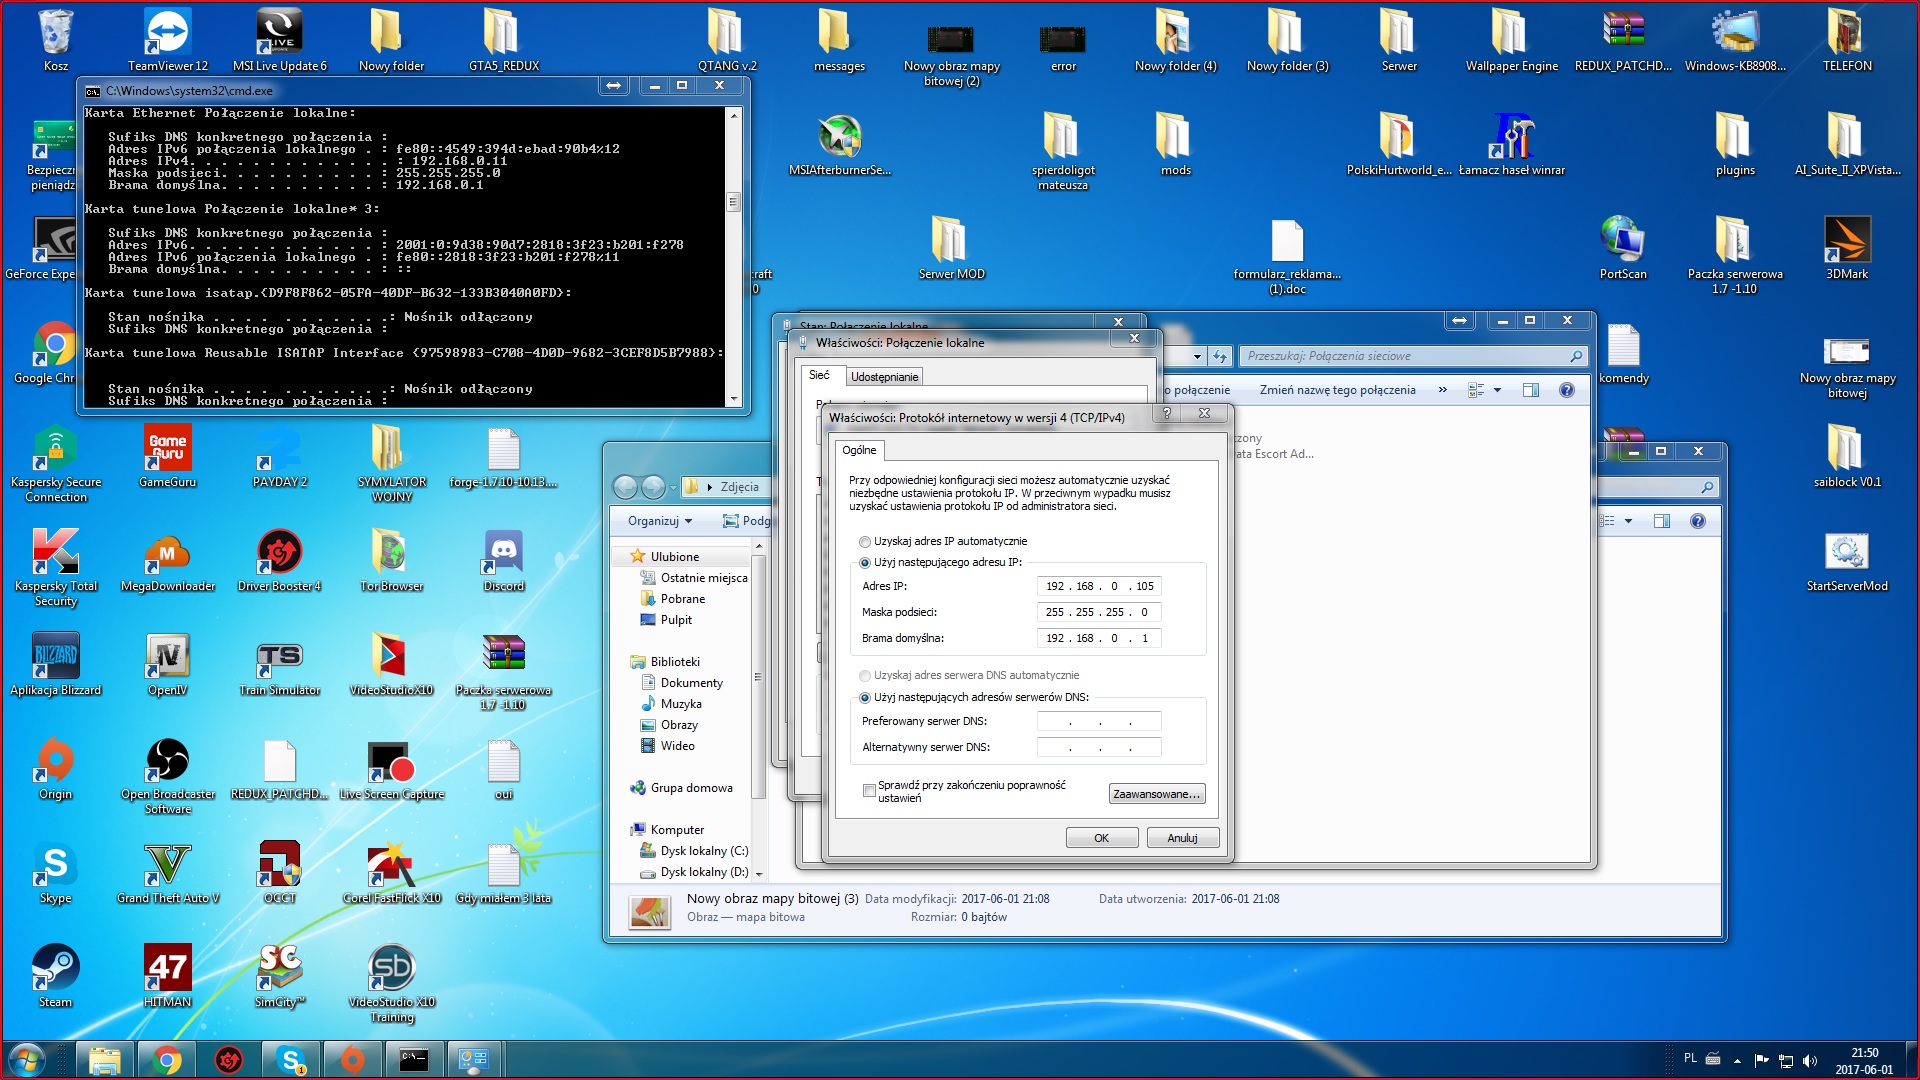Open Origin desktop shortcut

pyautogui.click(x=56, y=768)
